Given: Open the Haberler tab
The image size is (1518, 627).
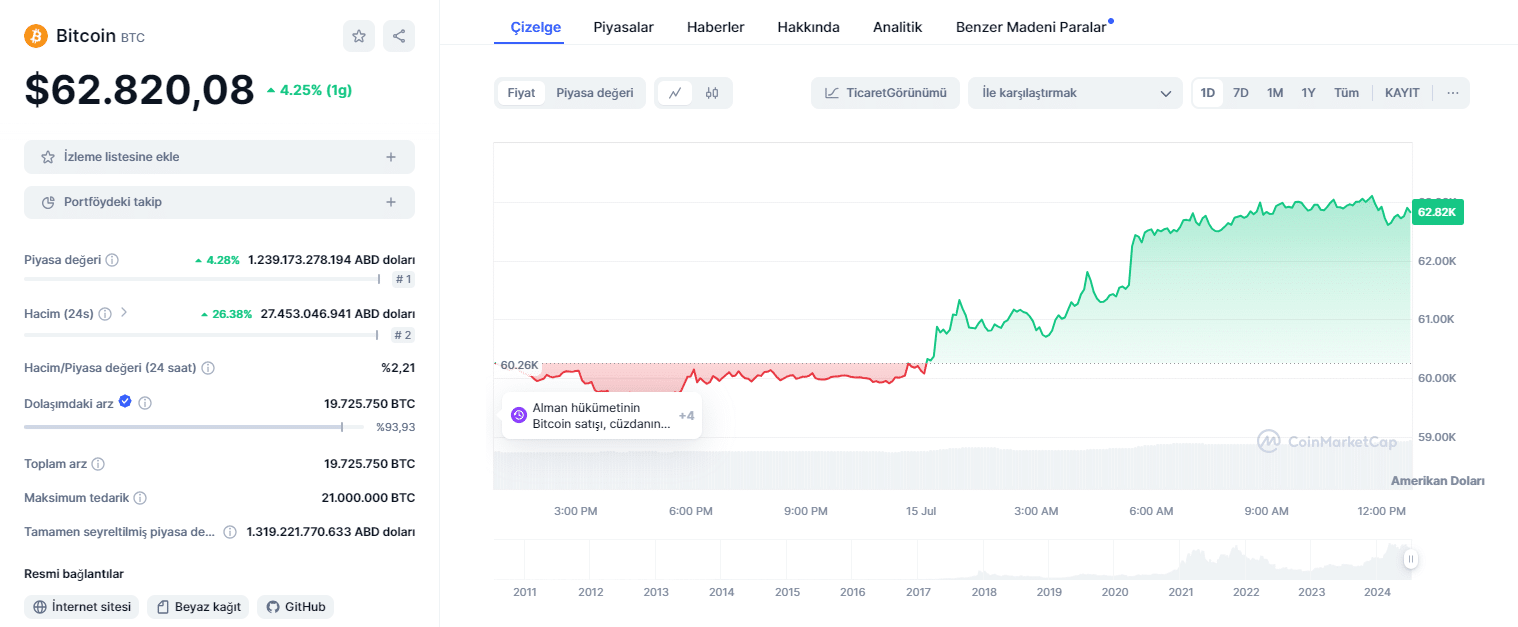Looking at the screenshot, I should (715, 27).
